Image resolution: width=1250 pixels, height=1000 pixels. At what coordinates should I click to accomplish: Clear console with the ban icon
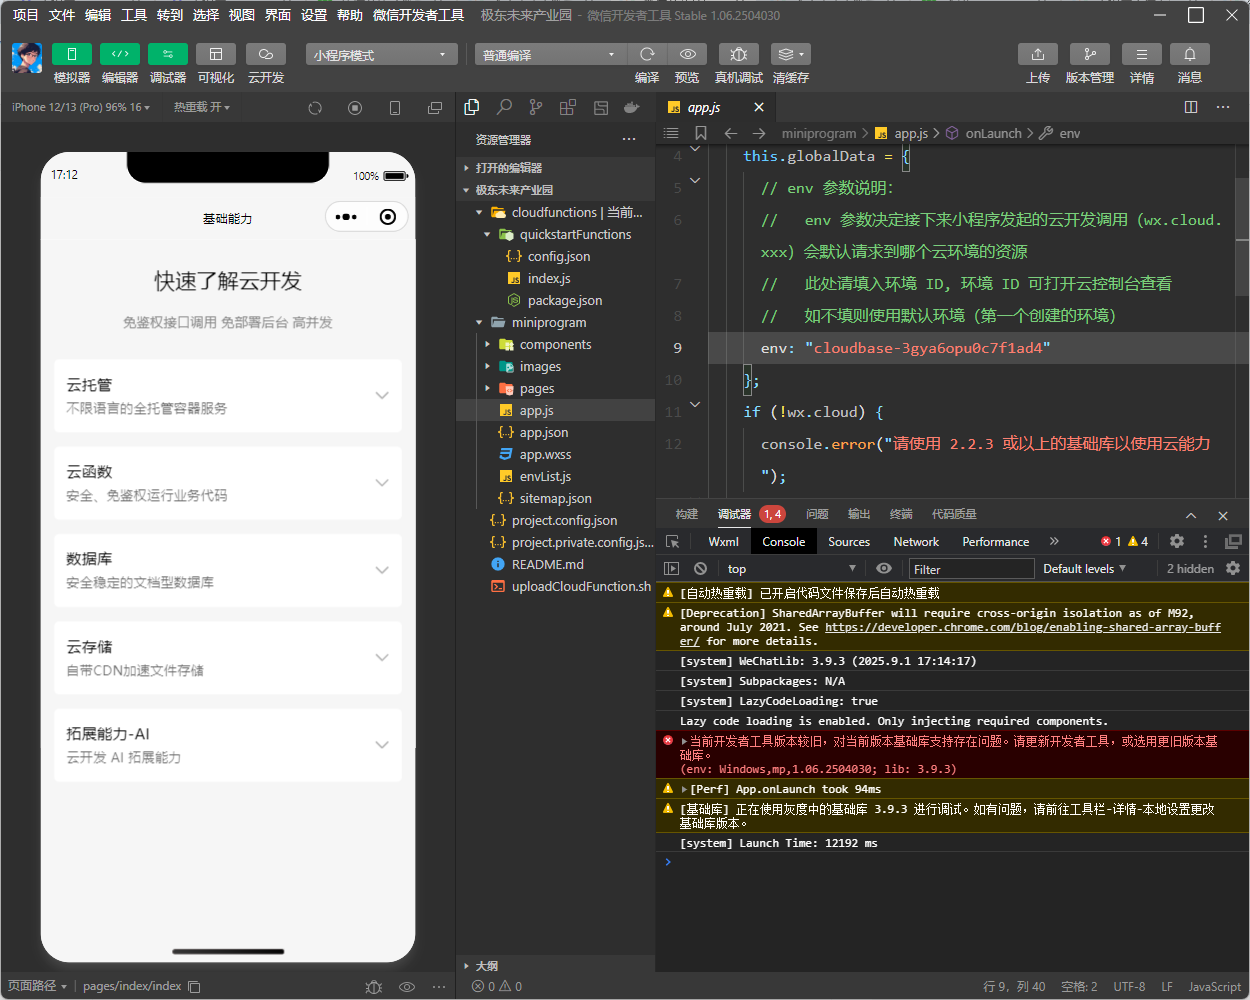[x=700, y=568]
